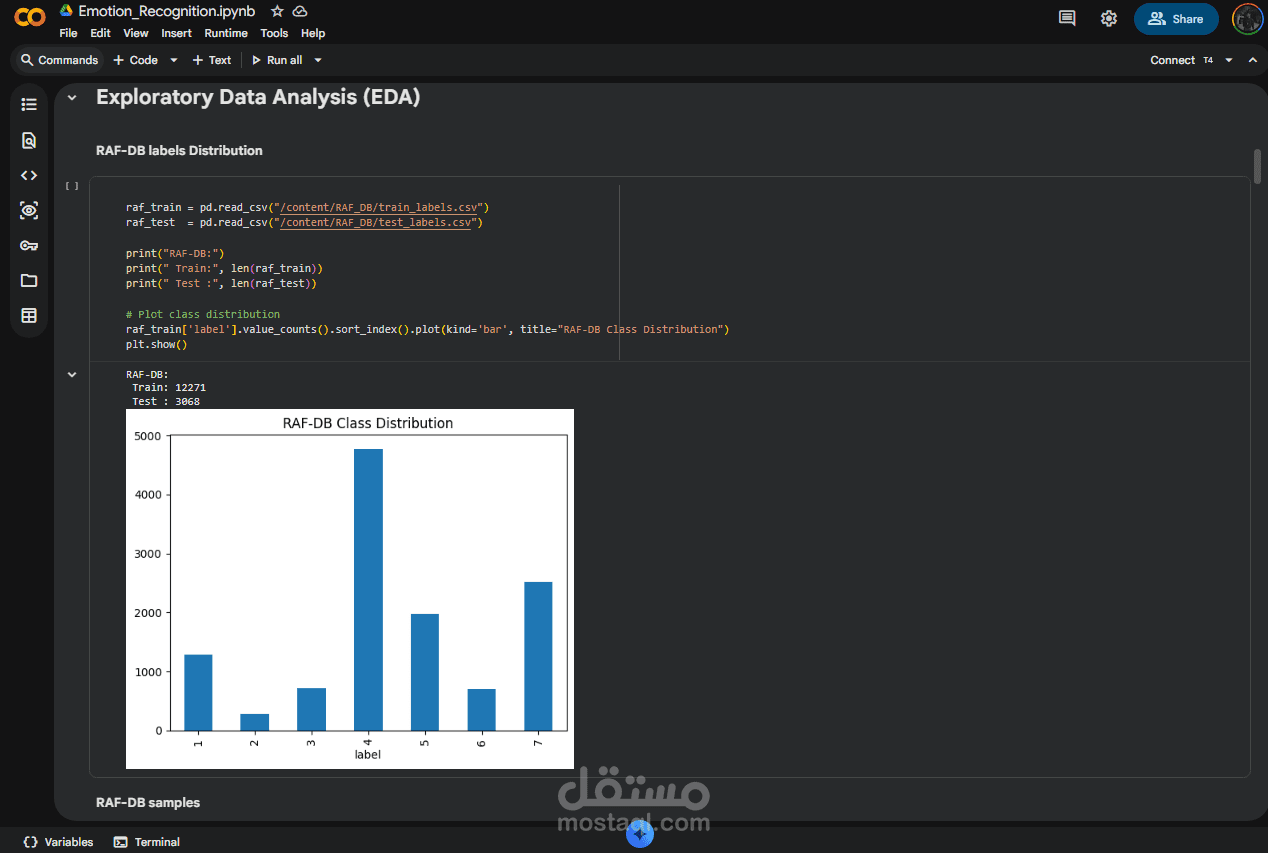
Task: Open the settings gear icon
Action: click(1109, 18)
